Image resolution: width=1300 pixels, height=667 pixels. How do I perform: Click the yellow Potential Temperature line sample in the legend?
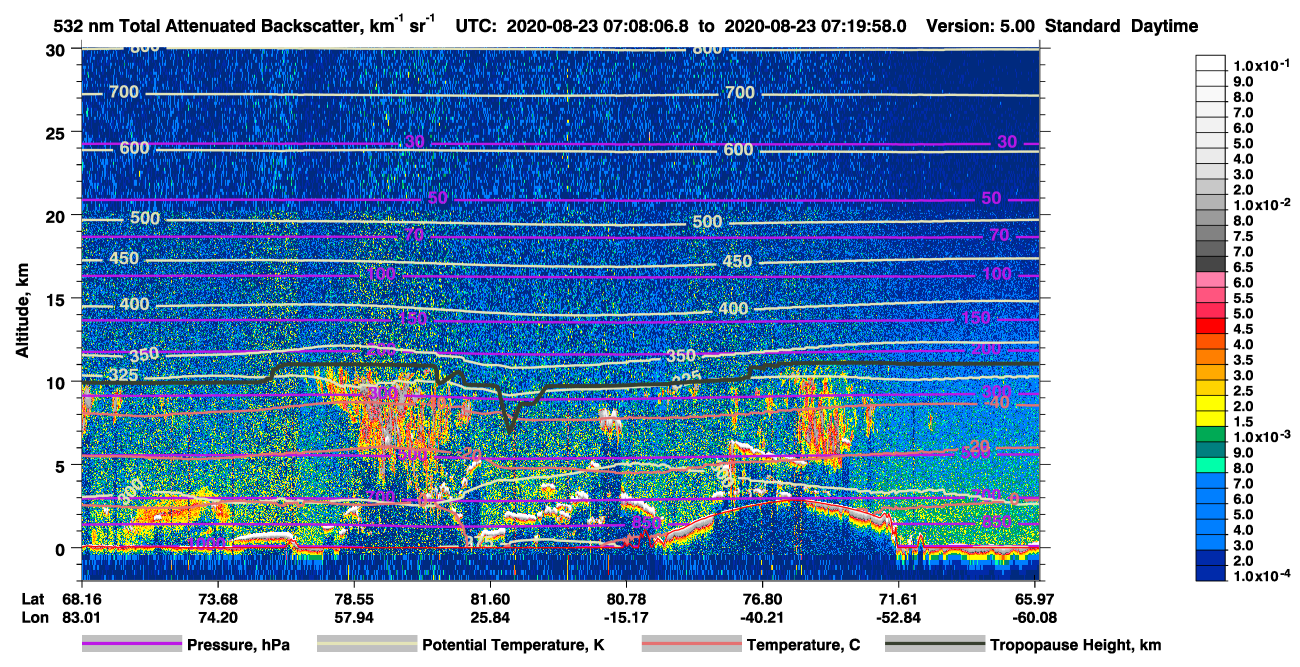pos(367,645)
